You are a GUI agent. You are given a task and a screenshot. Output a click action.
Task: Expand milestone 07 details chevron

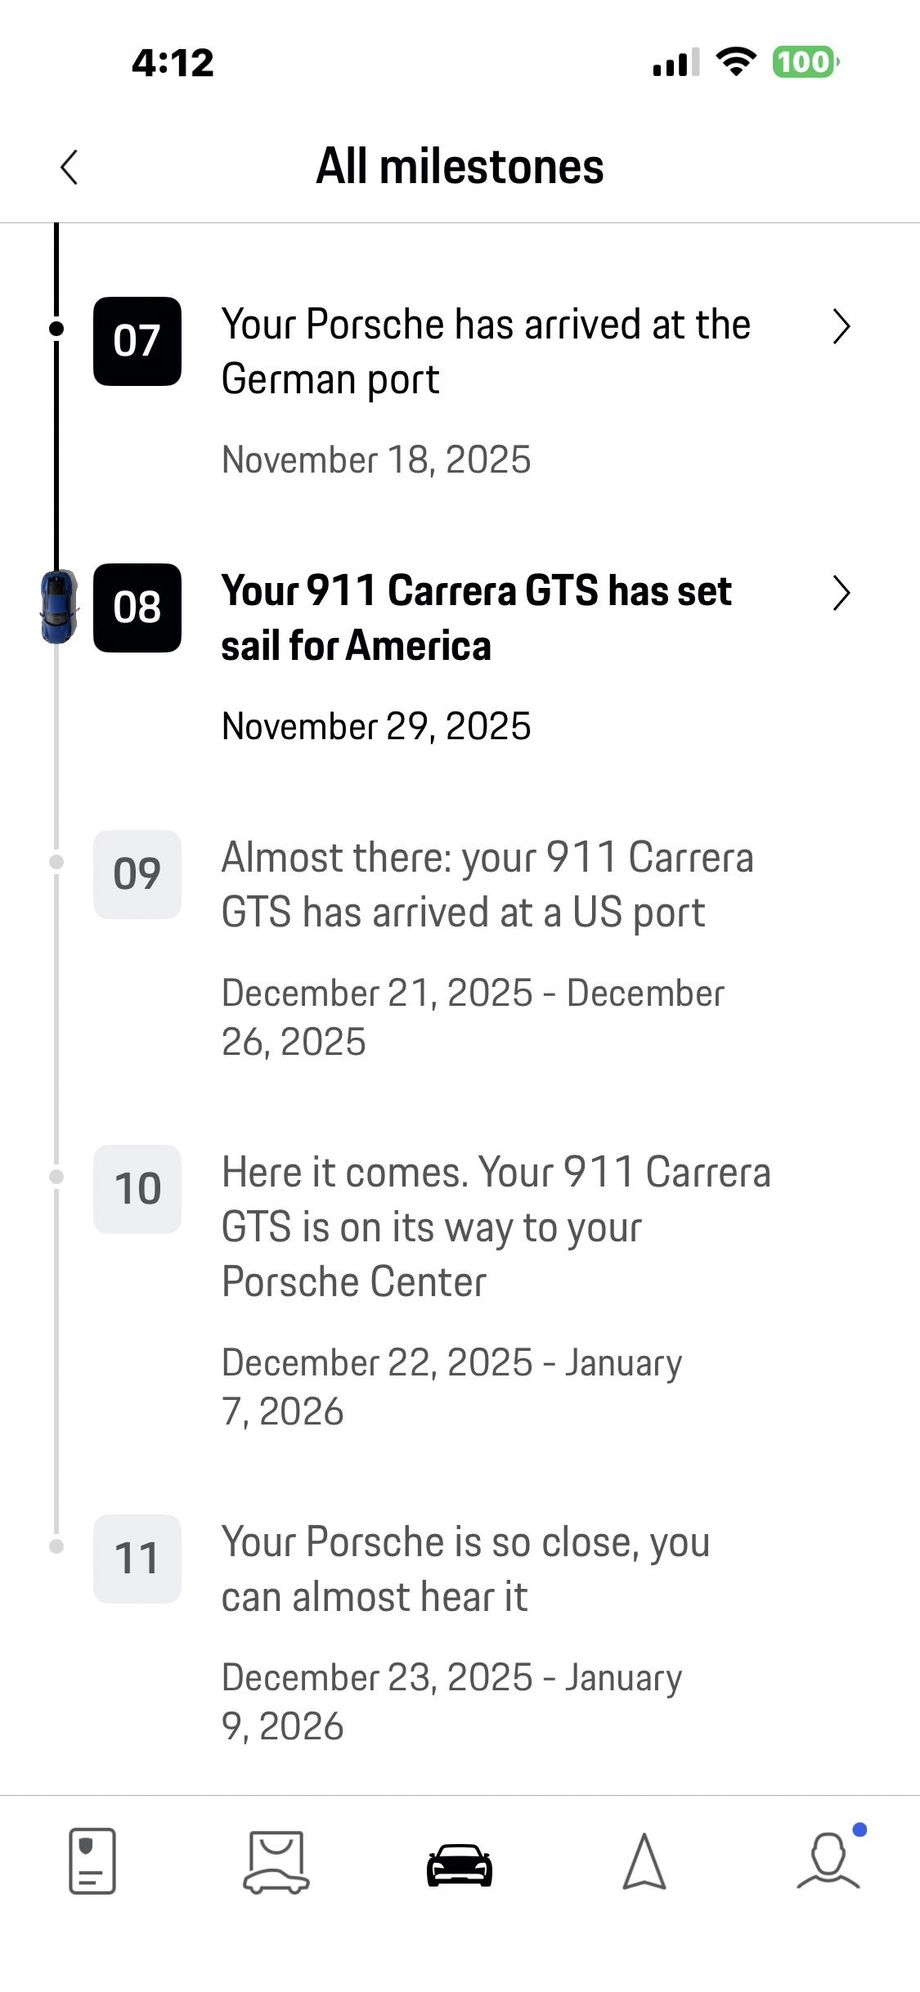coord(841,327)
